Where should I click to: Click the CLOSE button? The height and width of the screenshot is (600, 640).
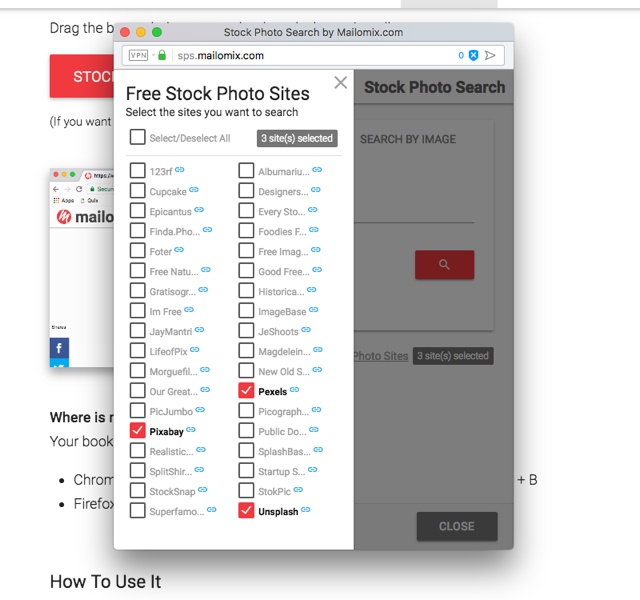(457, 526)
